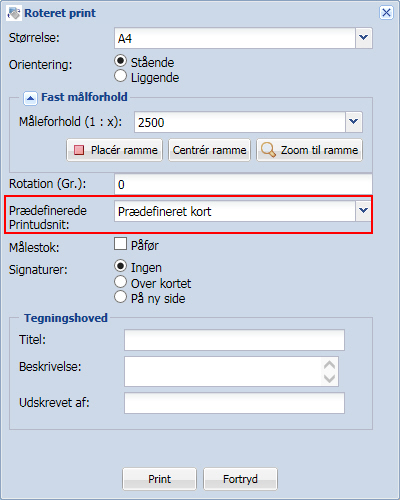Collapse the Fast målforhold section
The height and width of the screenshot is (500, 400).
30,98
